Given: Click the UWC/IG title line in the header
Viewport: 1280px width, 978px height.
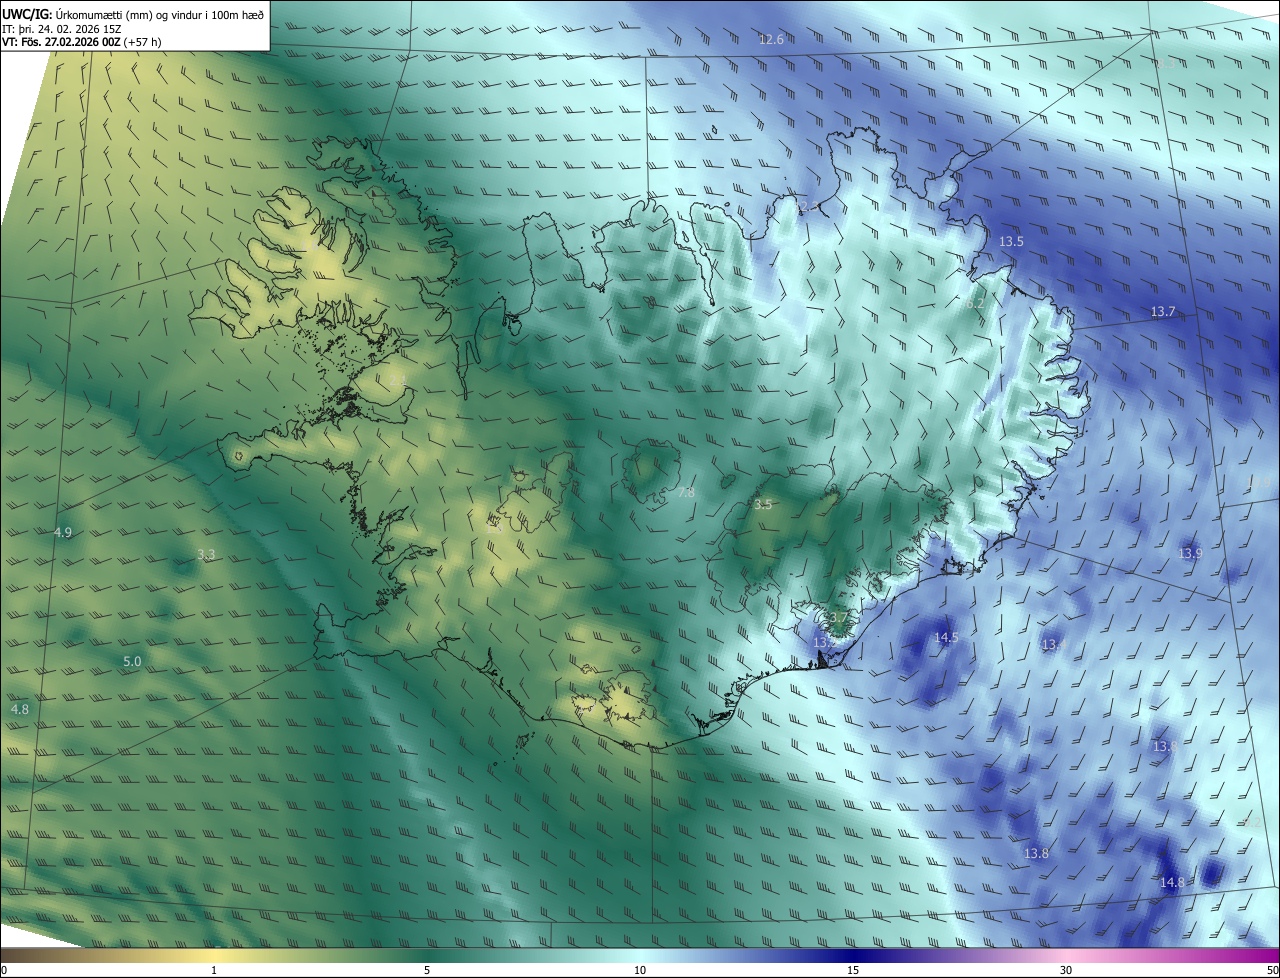Looking at the screenshot, I should (x=133, y=14).
